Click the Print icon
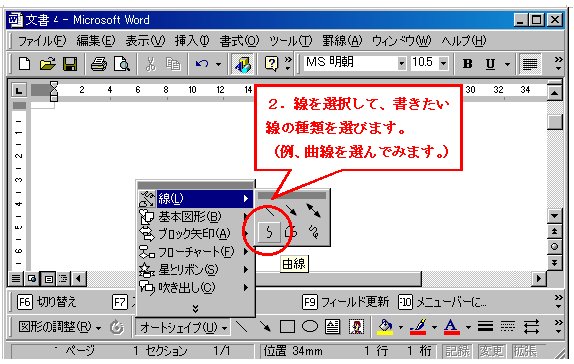The height and width of the screenshot is (364, 574). 98,64
